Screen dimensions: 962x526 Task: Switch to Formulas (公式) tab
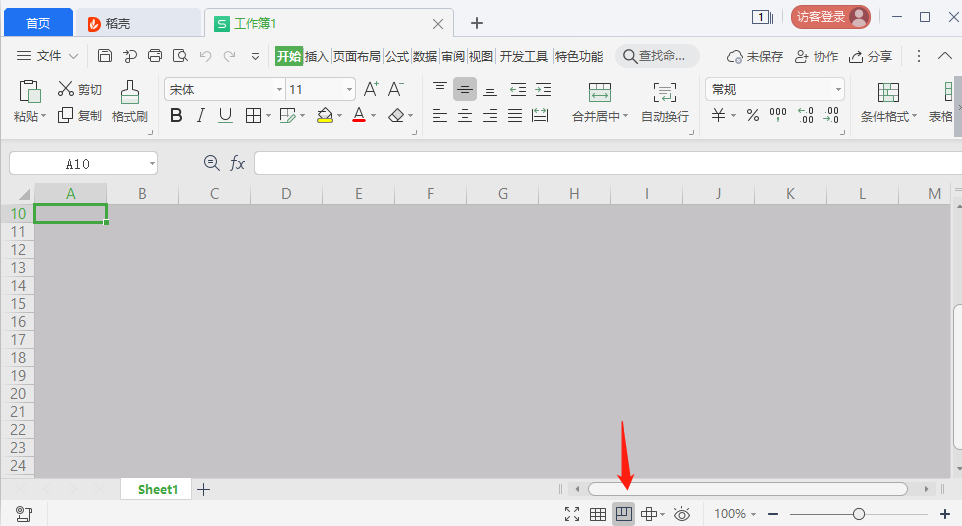(x=397, y=56)
